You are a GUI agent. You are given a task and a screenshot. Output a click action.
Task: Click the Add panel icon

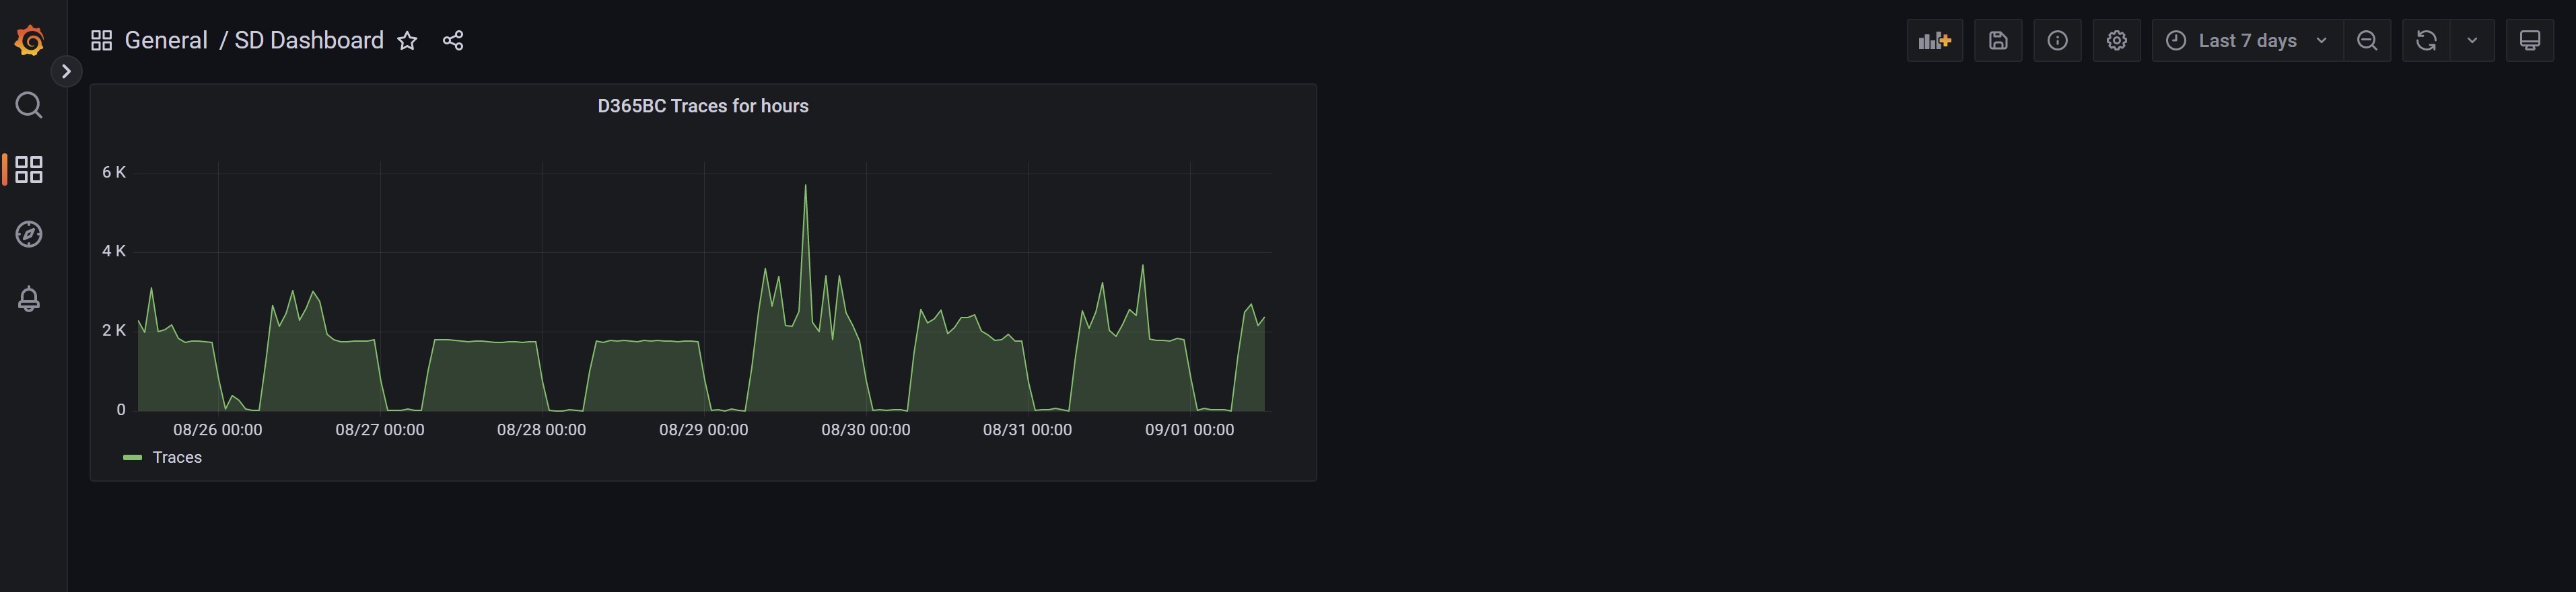(x=1934, y=41)
